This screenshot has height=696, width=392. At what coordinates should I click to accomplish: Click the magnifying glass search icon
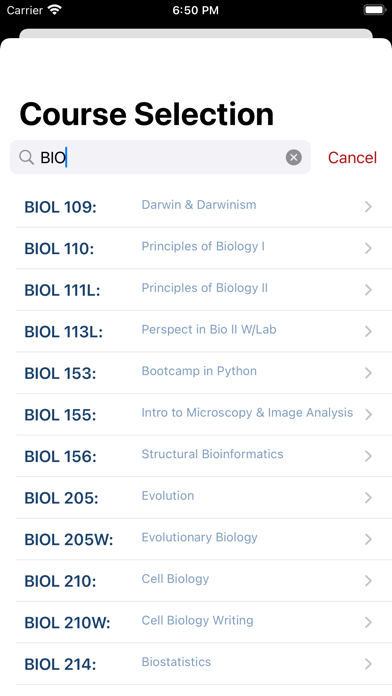(26, 157)
